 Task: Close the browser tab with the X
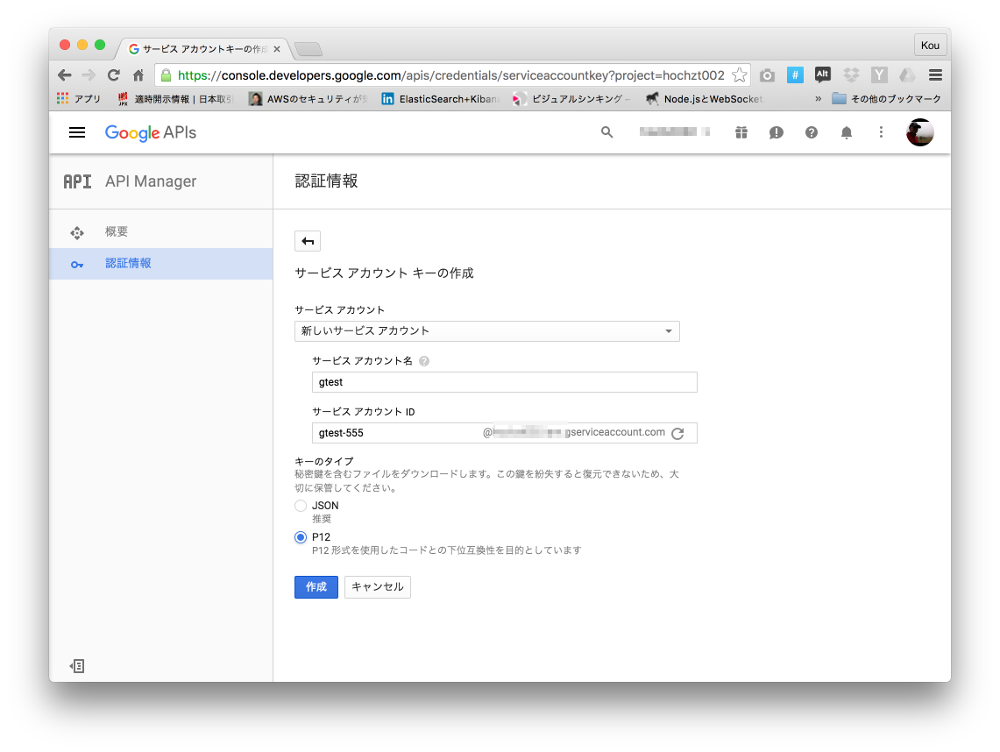coord(277,49)
